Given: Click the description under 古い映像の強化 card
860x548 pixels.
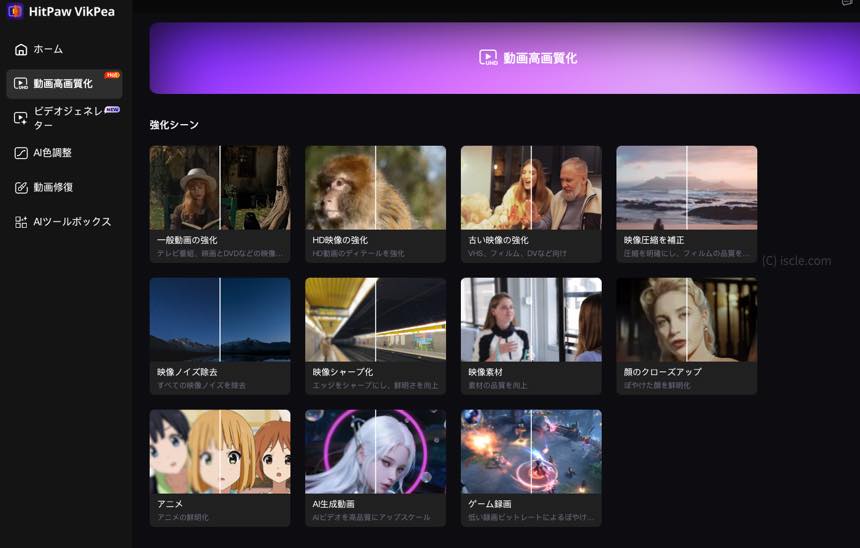Looking at the screenshot, I should point(517,253).
